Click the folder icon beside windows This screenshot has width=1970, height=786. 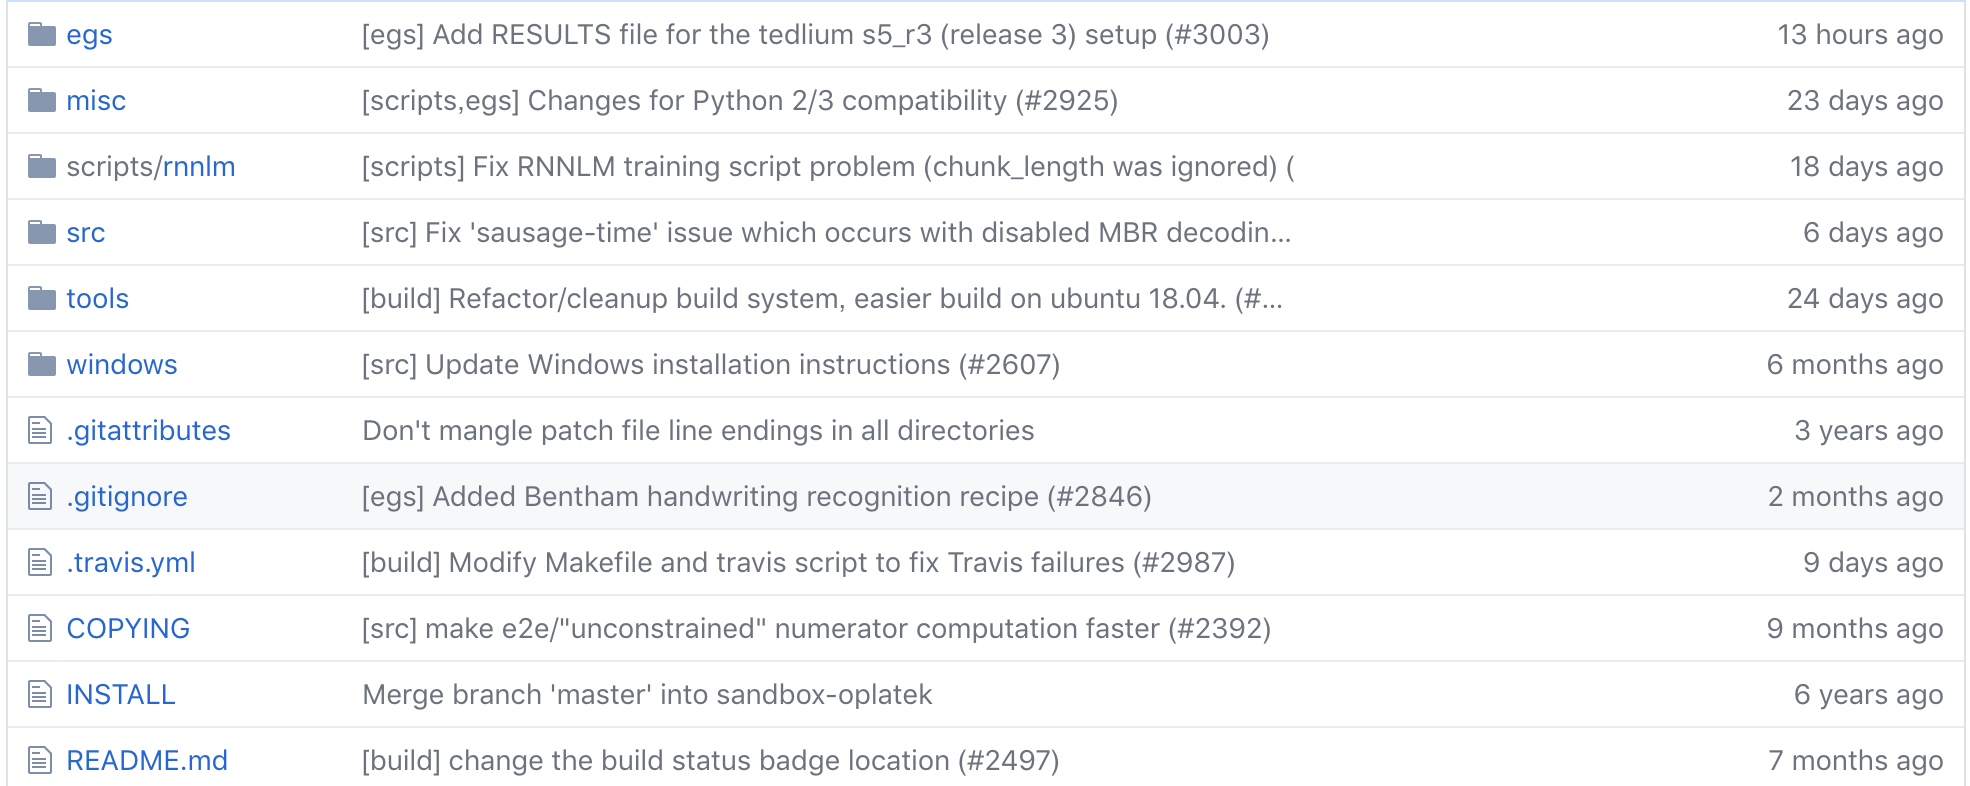(41, 365)
